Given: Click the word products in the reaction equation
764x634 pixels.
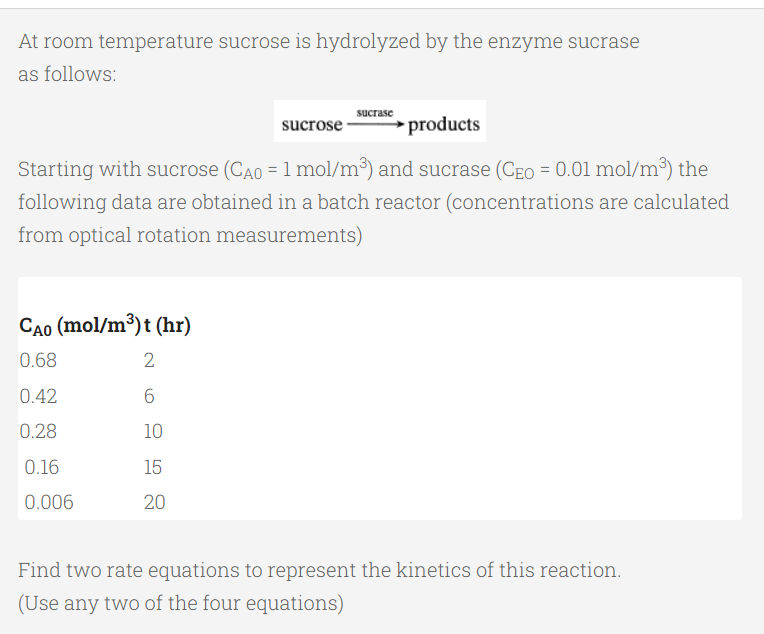Looking at the screenshot, I should click(444, 125).
